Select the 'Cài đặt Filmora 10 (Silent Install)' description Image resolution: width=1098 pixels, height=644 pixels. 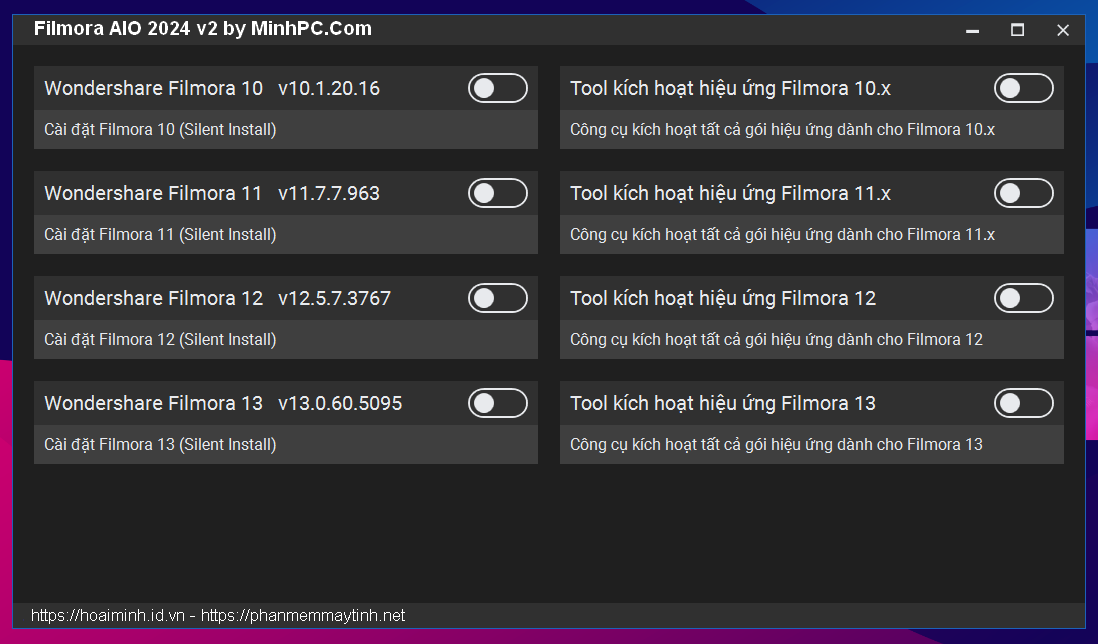(160, 130)
